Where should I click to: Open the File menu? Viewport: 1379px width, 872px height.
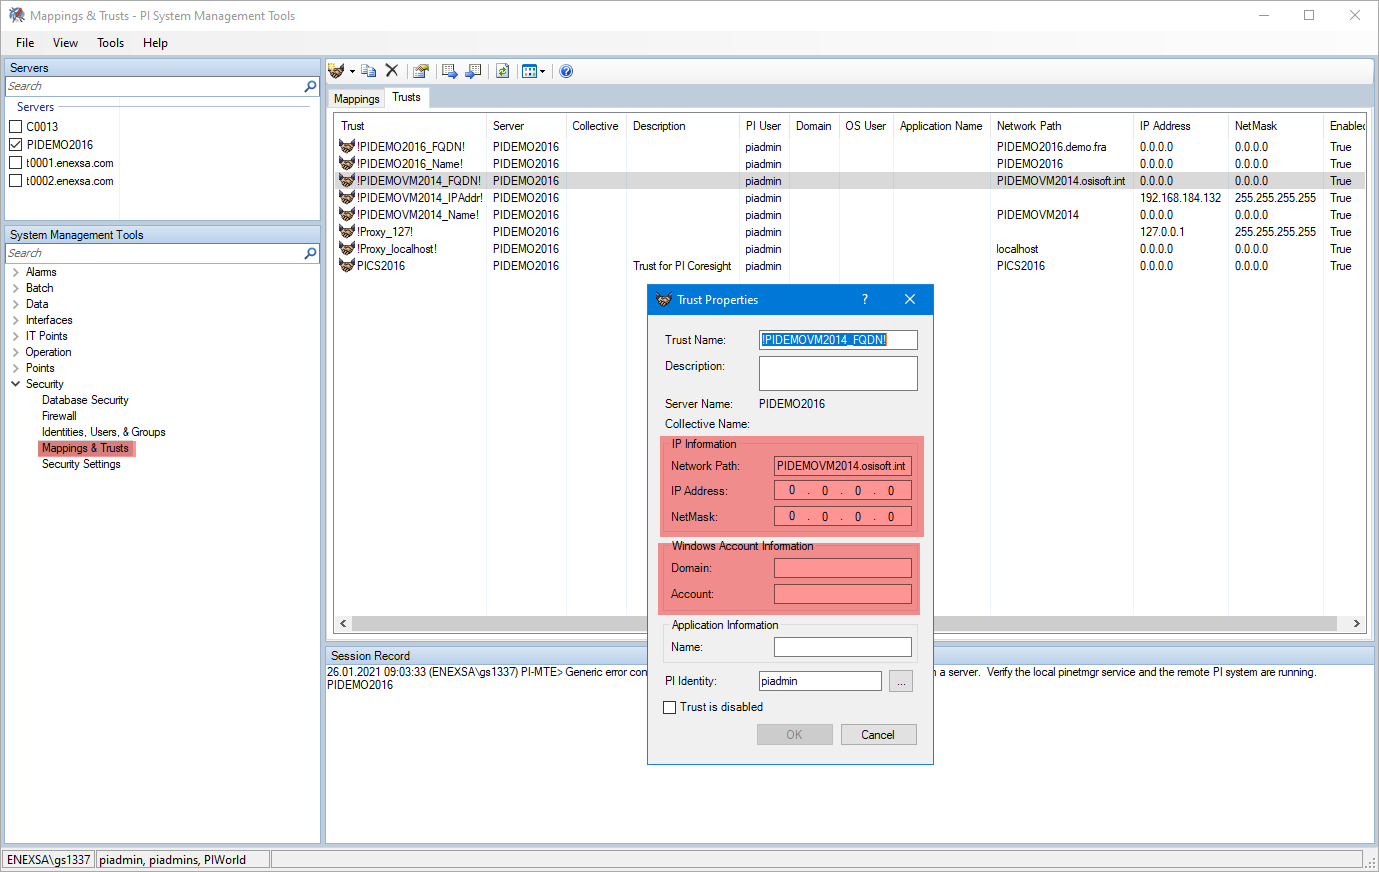tap(25, 43)
